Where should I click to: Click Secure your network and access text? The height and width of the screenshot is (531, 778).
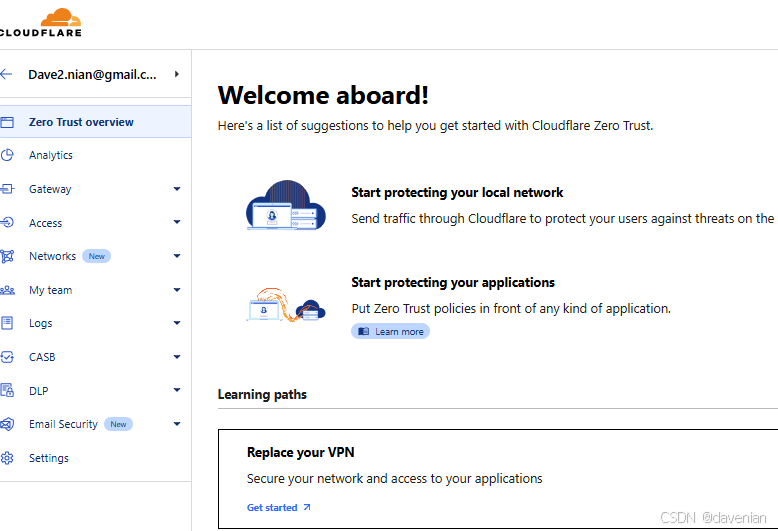(x=394, y=479)
